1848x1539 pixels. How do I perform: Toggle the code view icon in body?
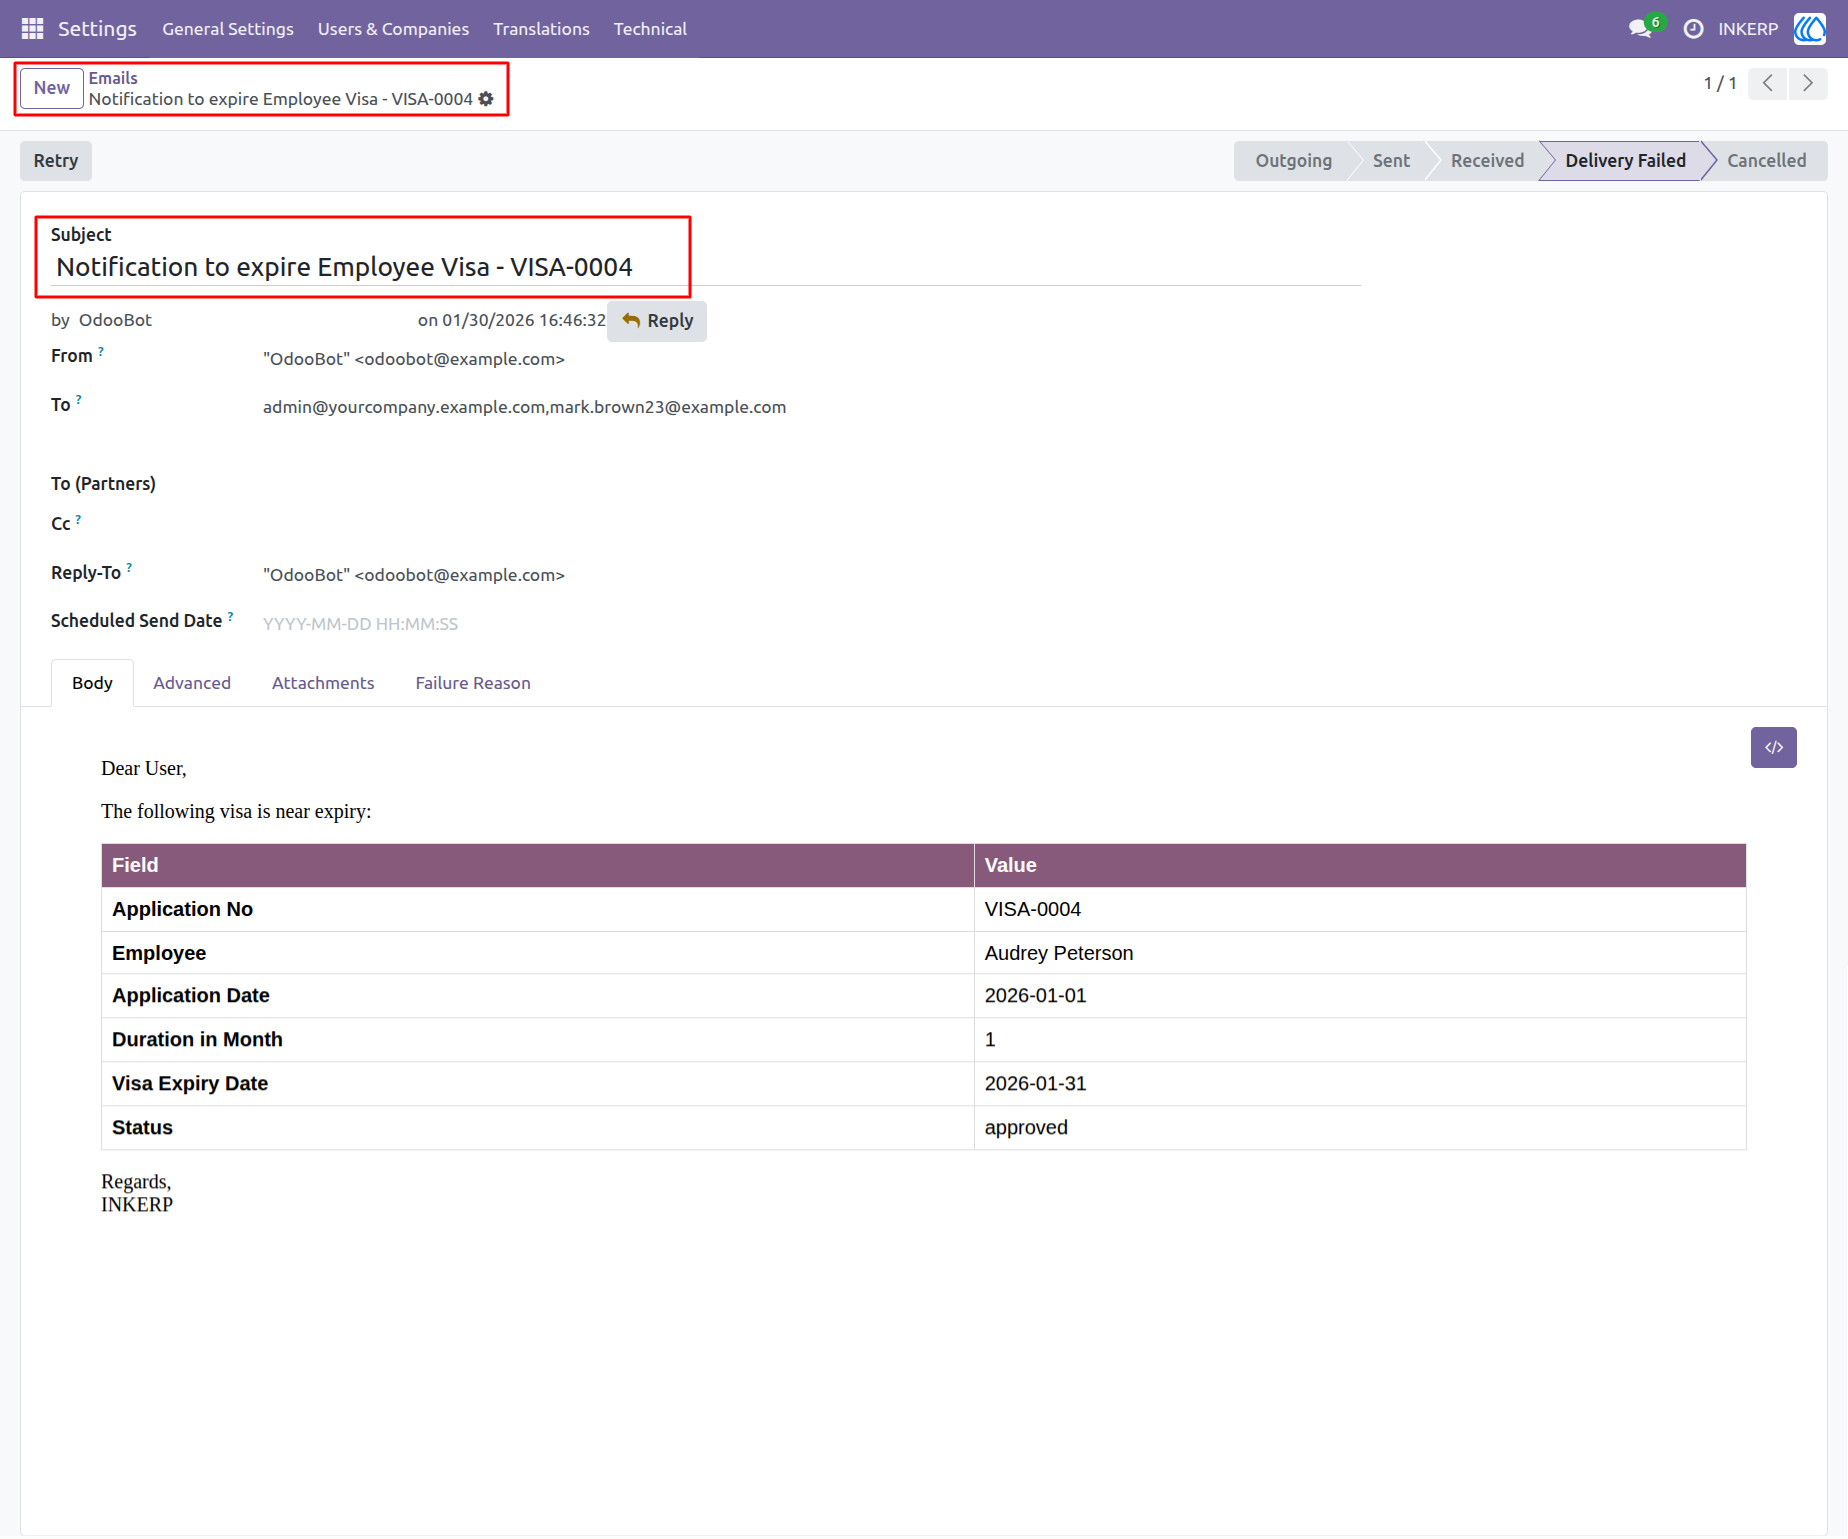[1773, 748]
